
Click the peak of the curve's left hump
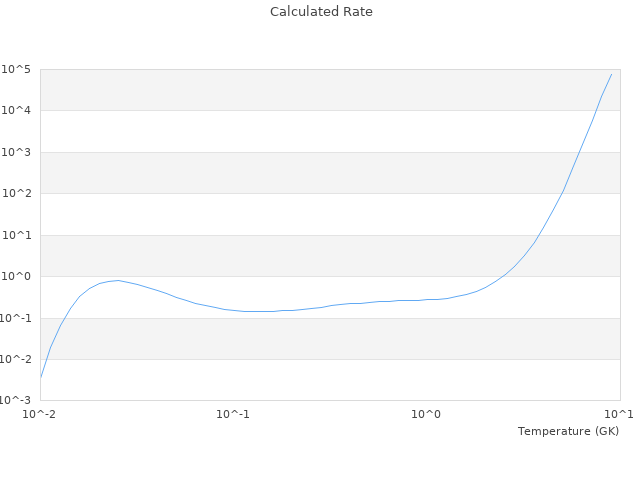tap(118, 280)
